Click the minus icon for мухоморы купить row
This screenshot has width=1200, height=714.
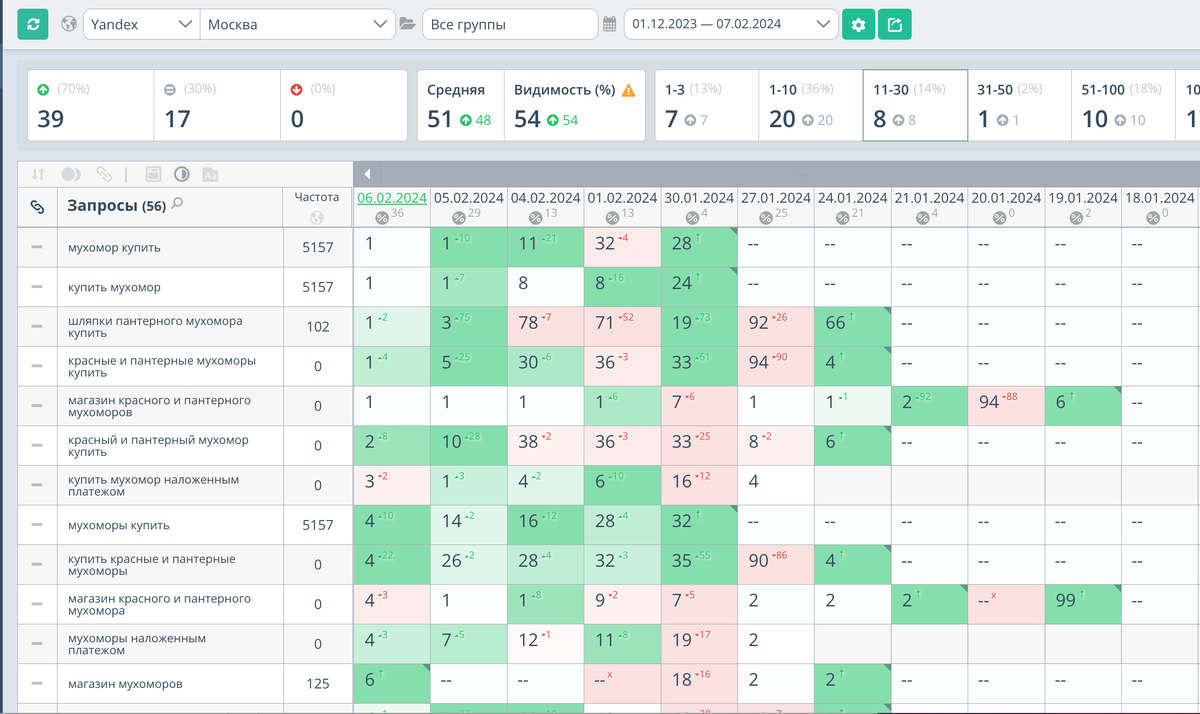37,525
